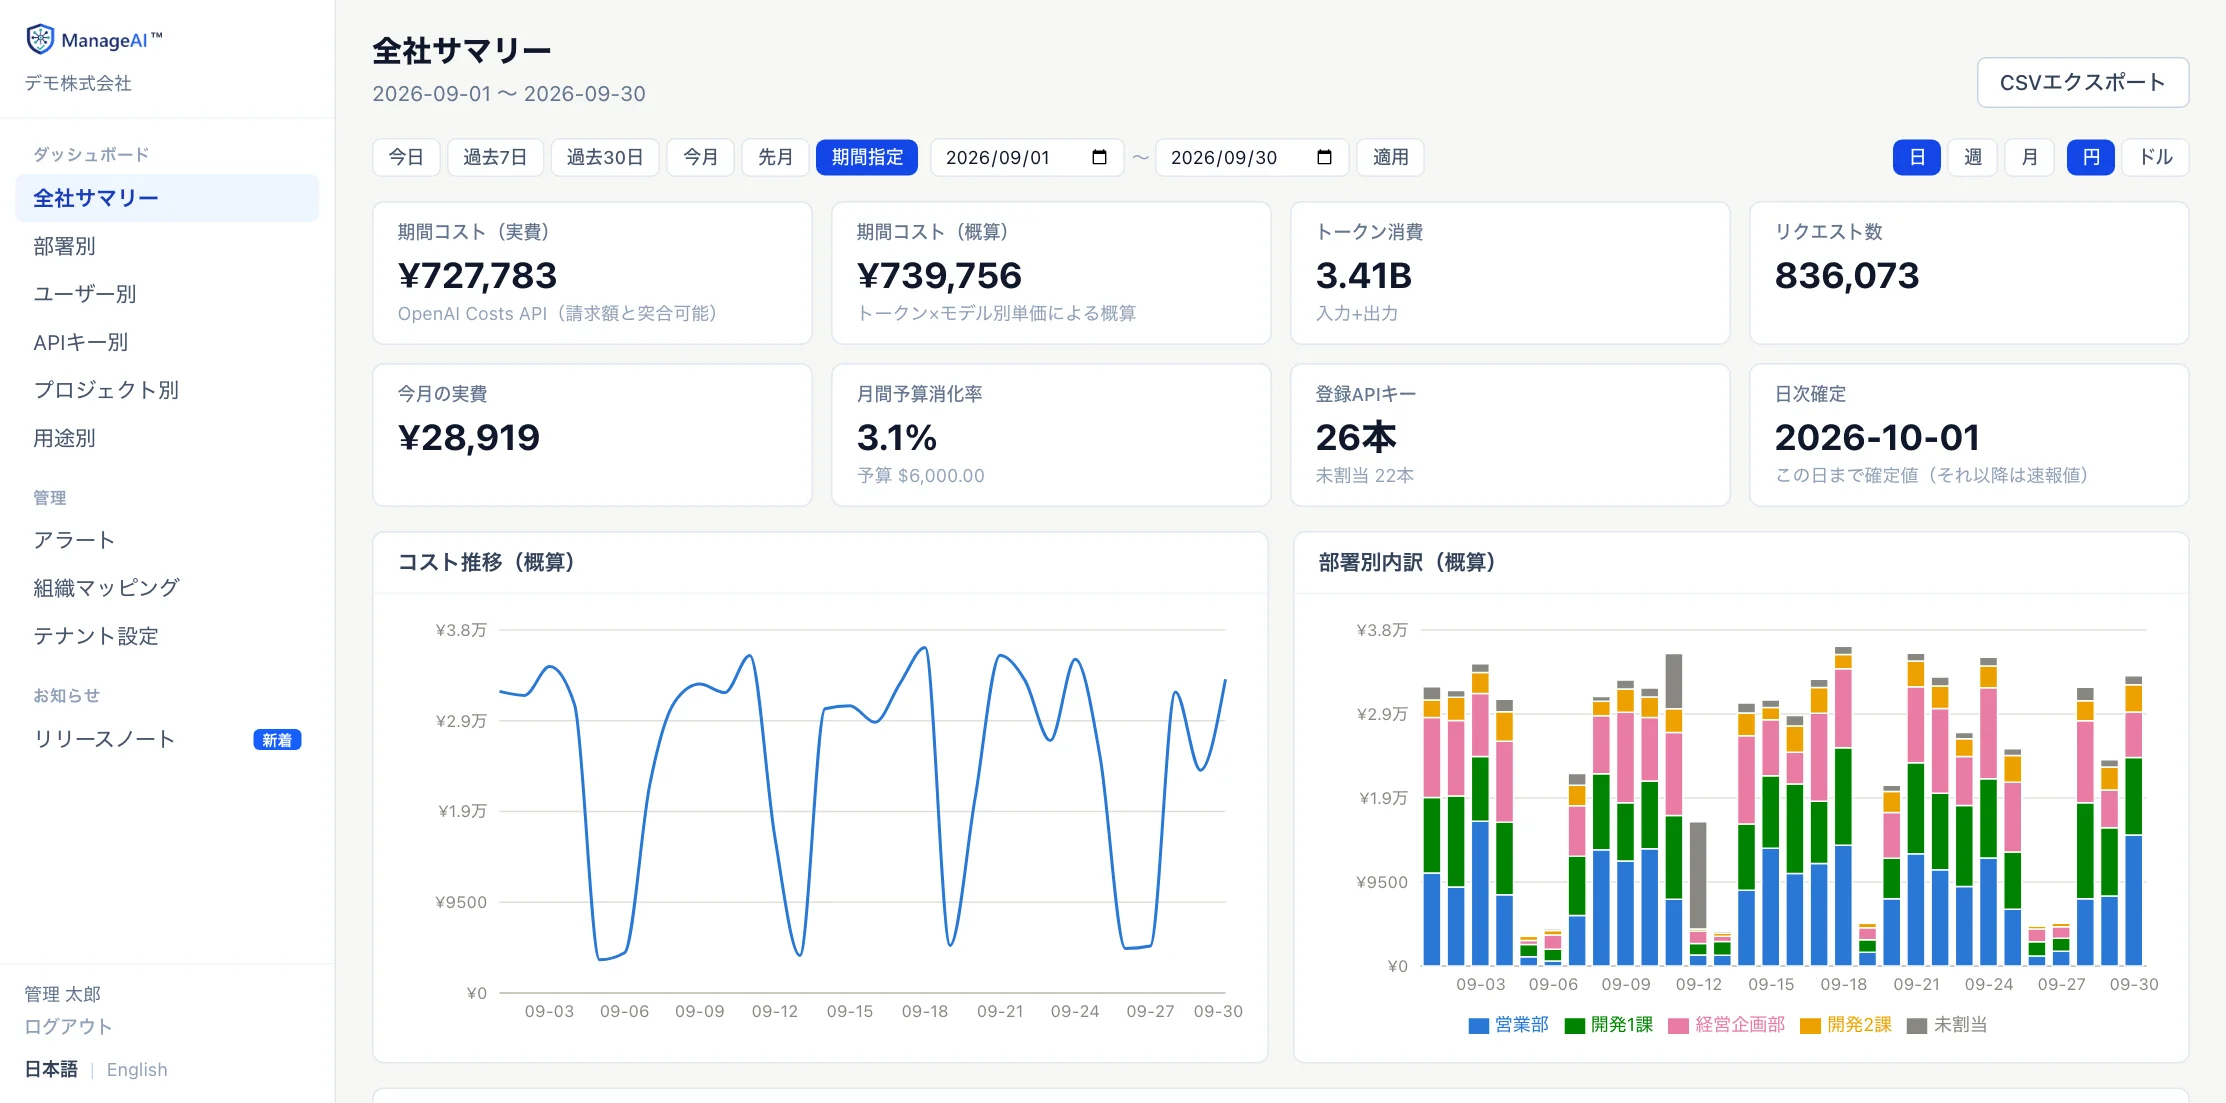This screenshot has width=2226, height=1103.
Task: Toggle 経営企画部 pink legend swatch
Action: [1678, 1025]
